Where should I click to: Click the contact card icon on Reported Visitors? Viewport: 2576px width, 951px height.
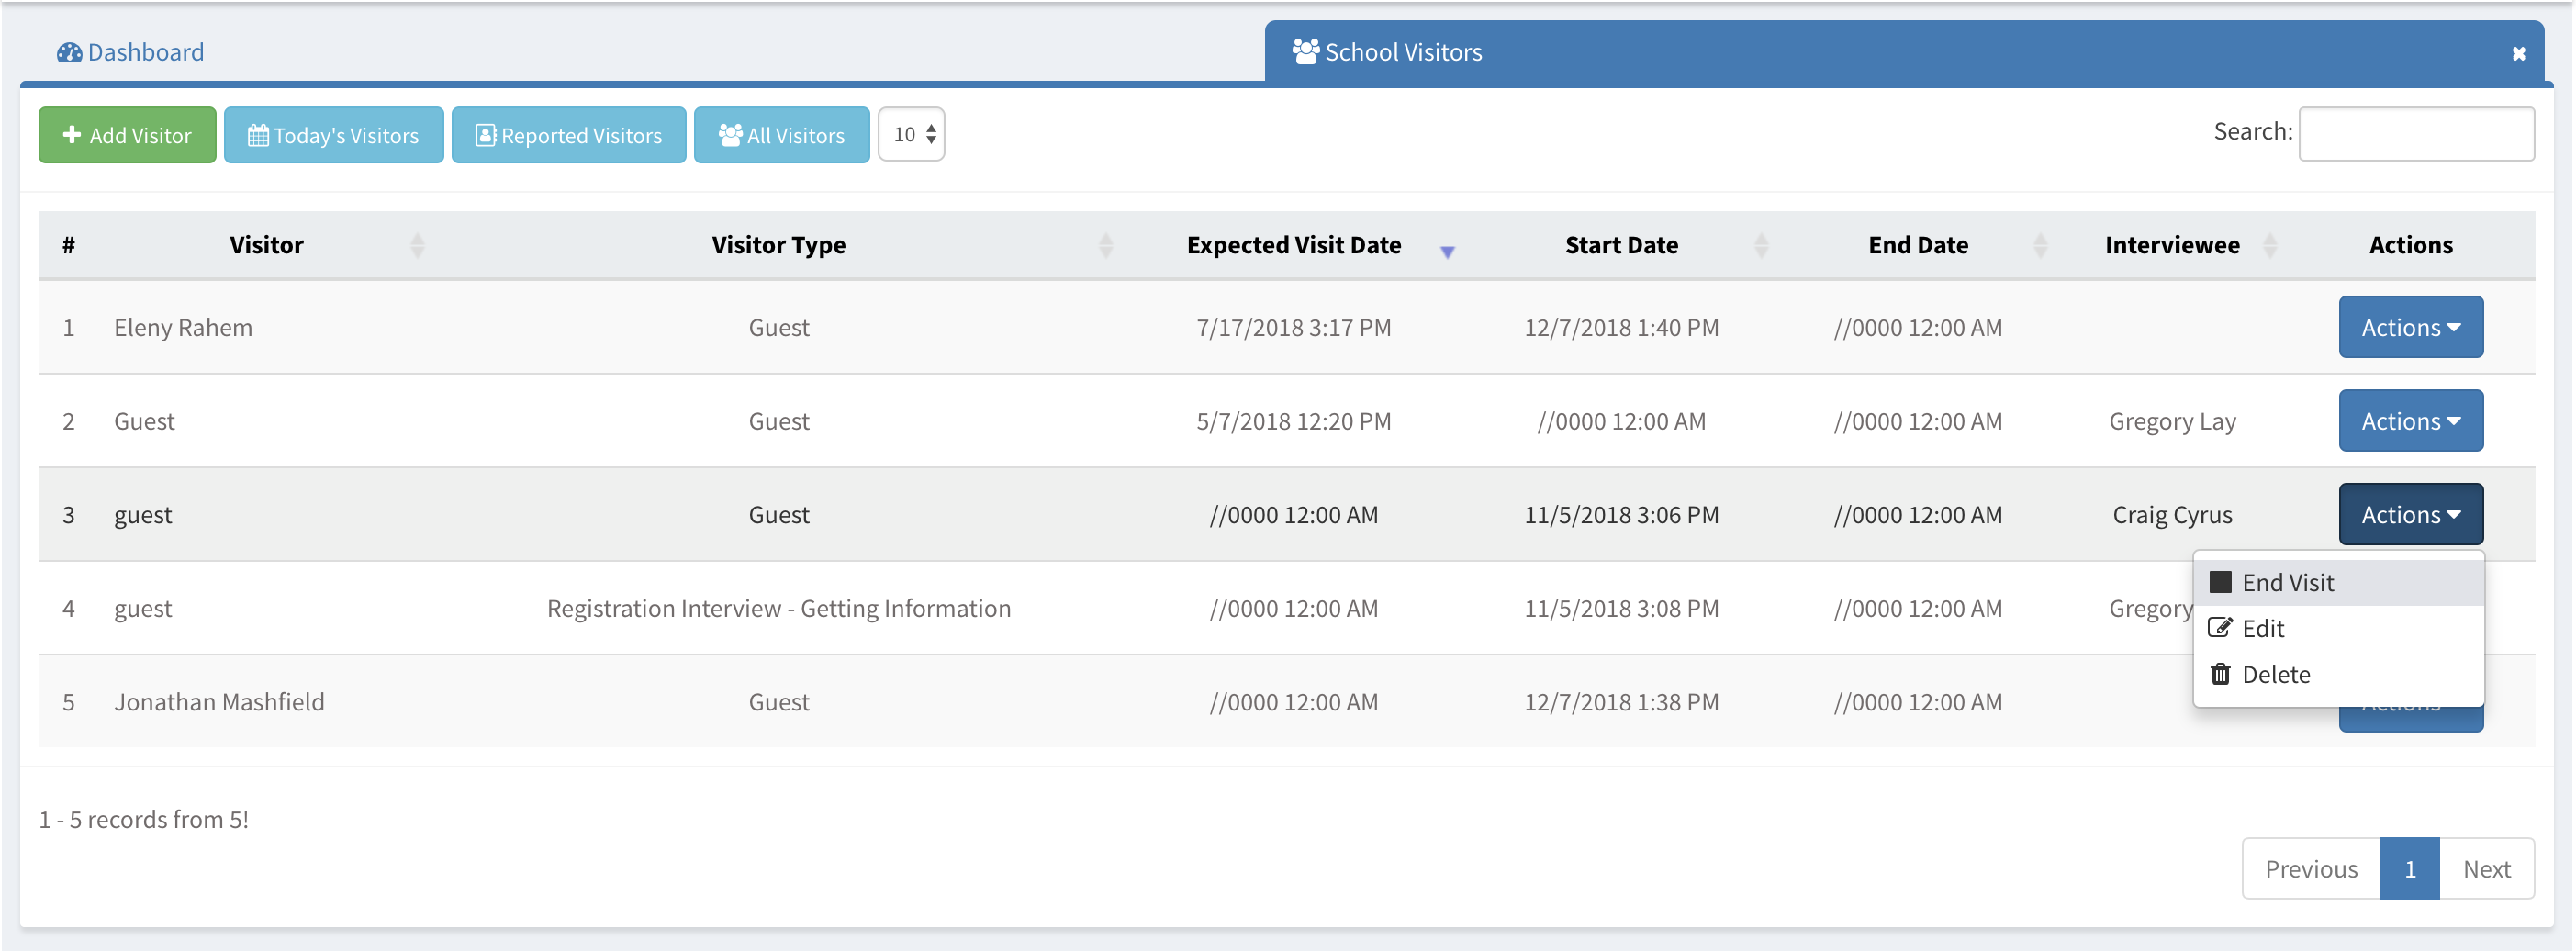click(485, 135)
